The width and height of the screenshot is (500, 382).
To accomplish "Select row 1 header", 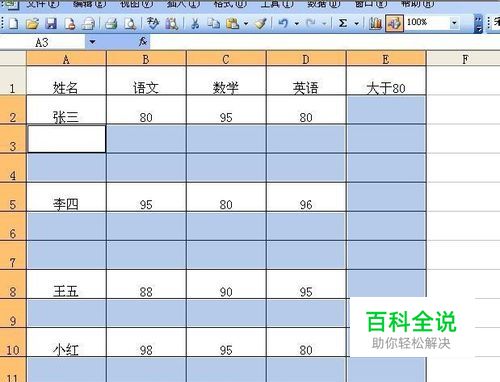I will [x=13, y=81].
